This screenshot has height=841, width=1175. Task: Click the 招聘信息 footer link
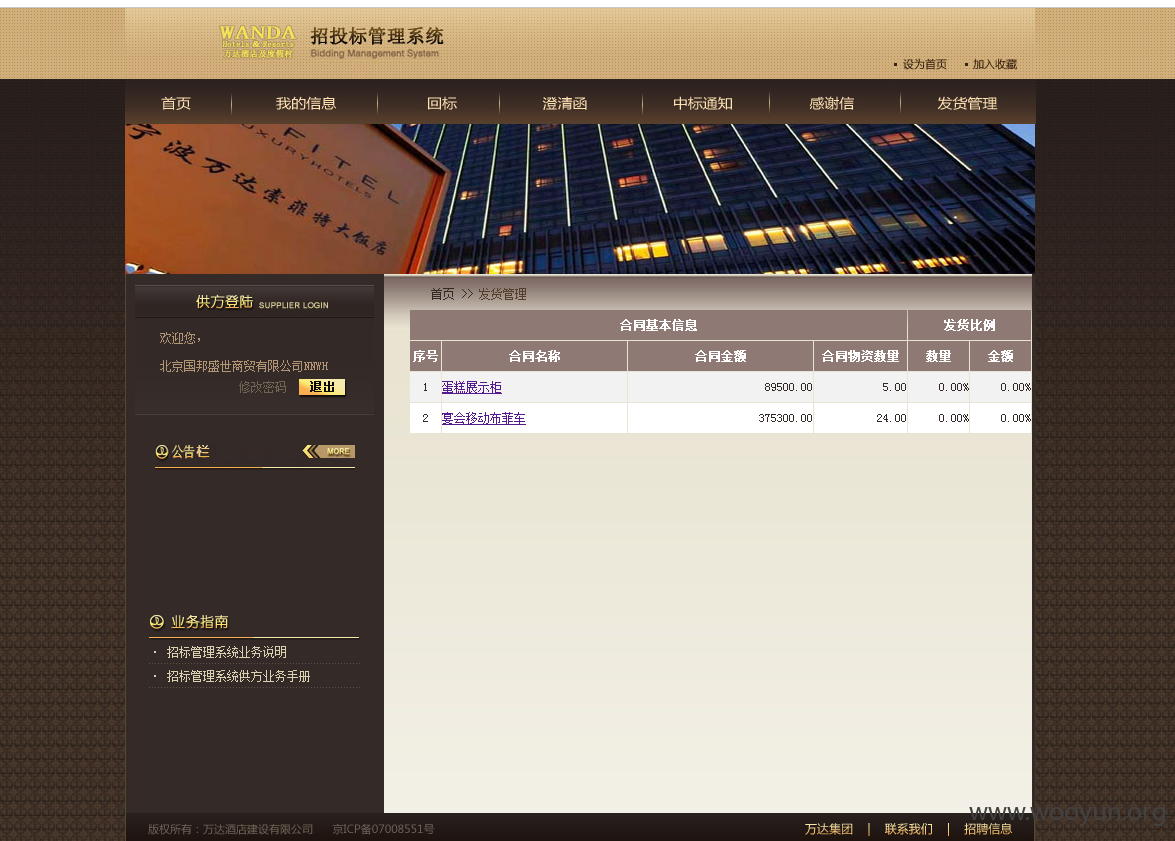(x=988, y=829)
